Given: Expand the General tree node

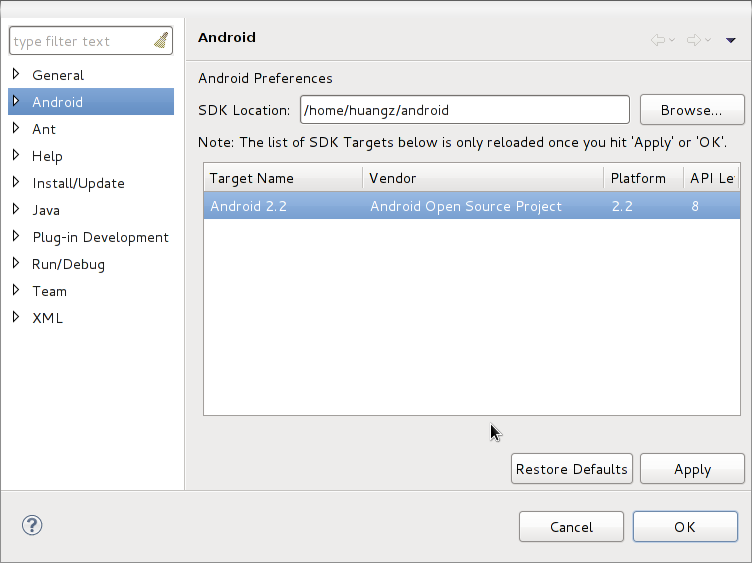Looking at the screenshot, I should click(16, 74).
